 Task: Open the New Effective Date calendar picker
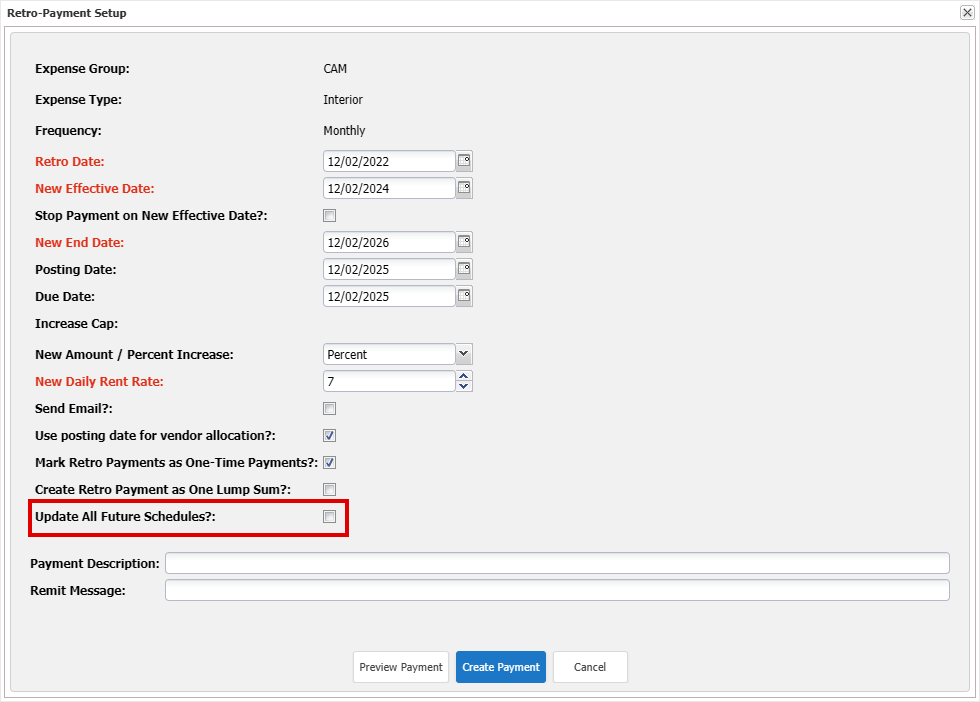coord(464,188)
